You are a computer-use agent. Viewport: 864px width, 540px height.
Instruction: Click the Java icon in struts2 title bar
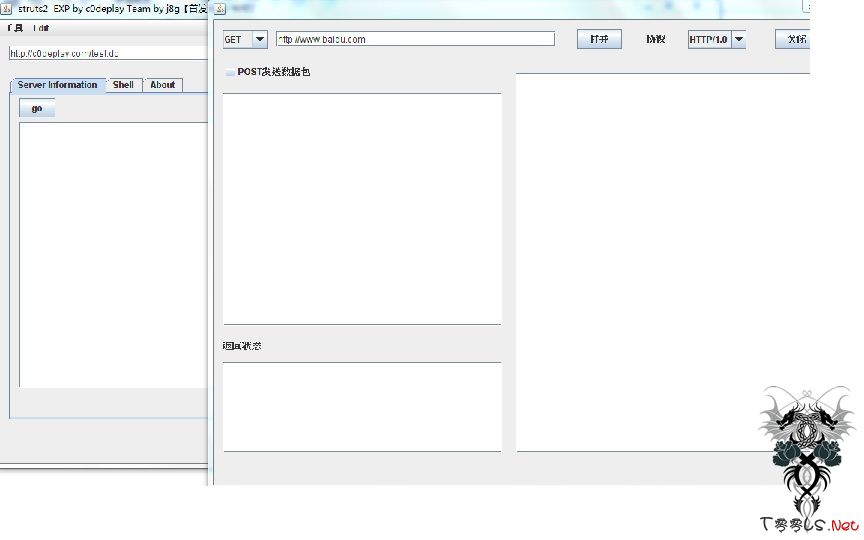(7, 8)
